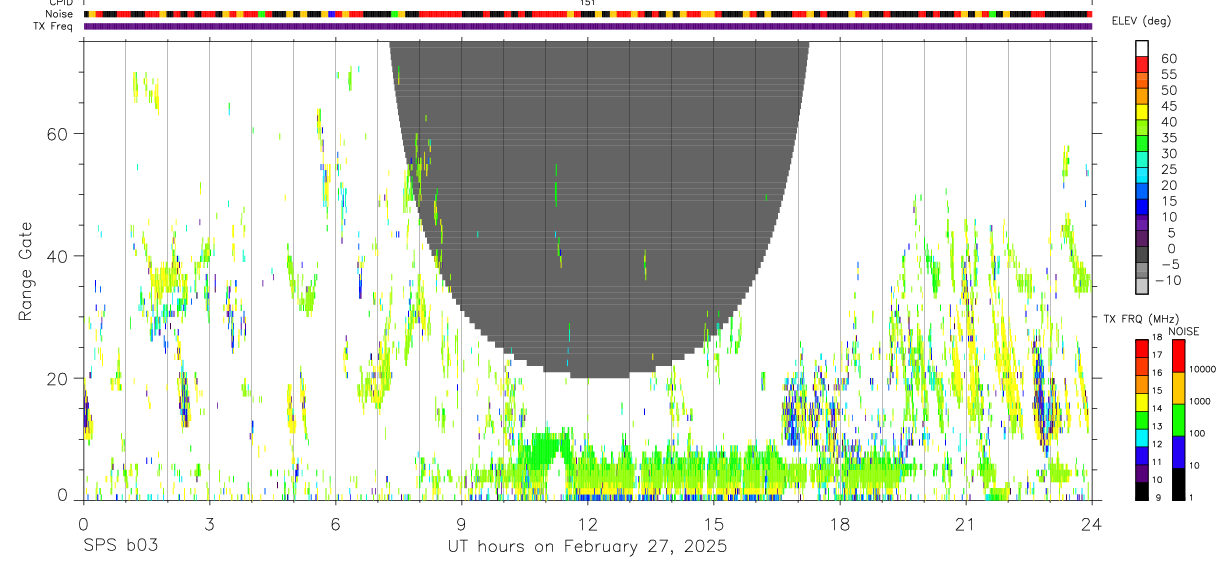
Task: Click the "TX Freq" row label at top left
Action: pyautogui.click(x=53, y=26)
